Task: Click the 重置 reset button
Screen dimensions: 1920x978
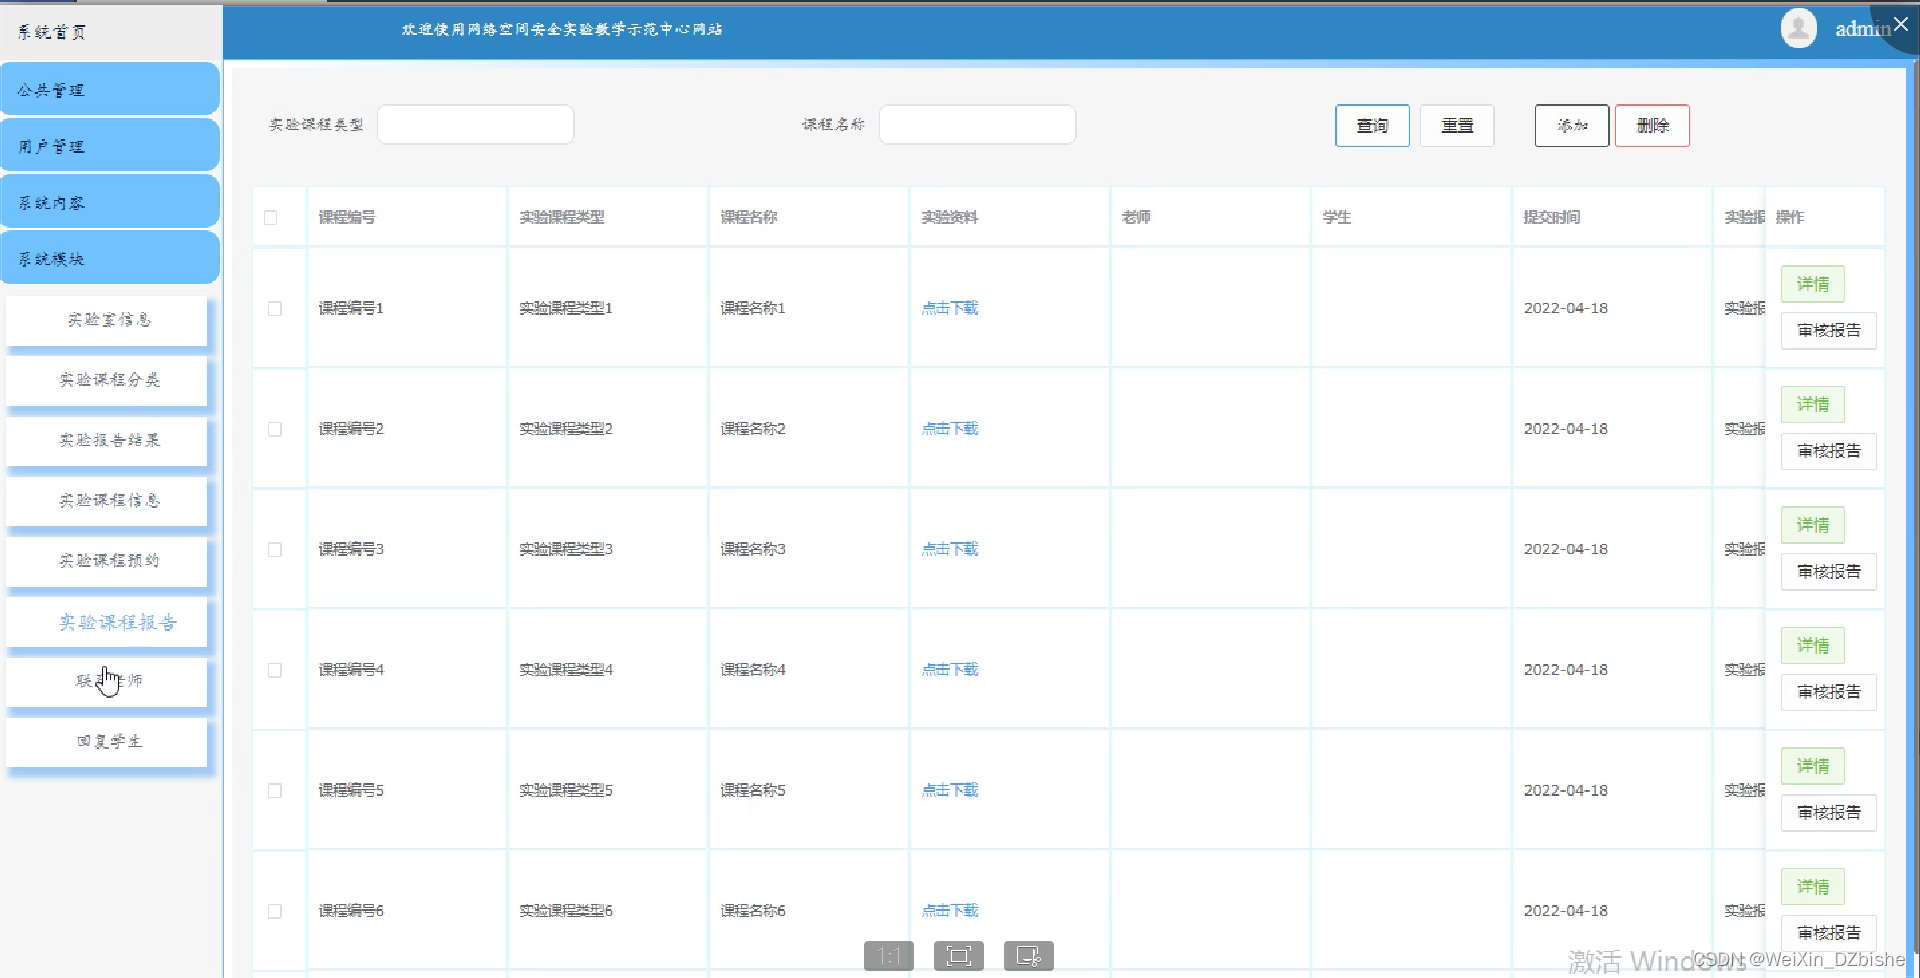Action: coord(1457,125)
